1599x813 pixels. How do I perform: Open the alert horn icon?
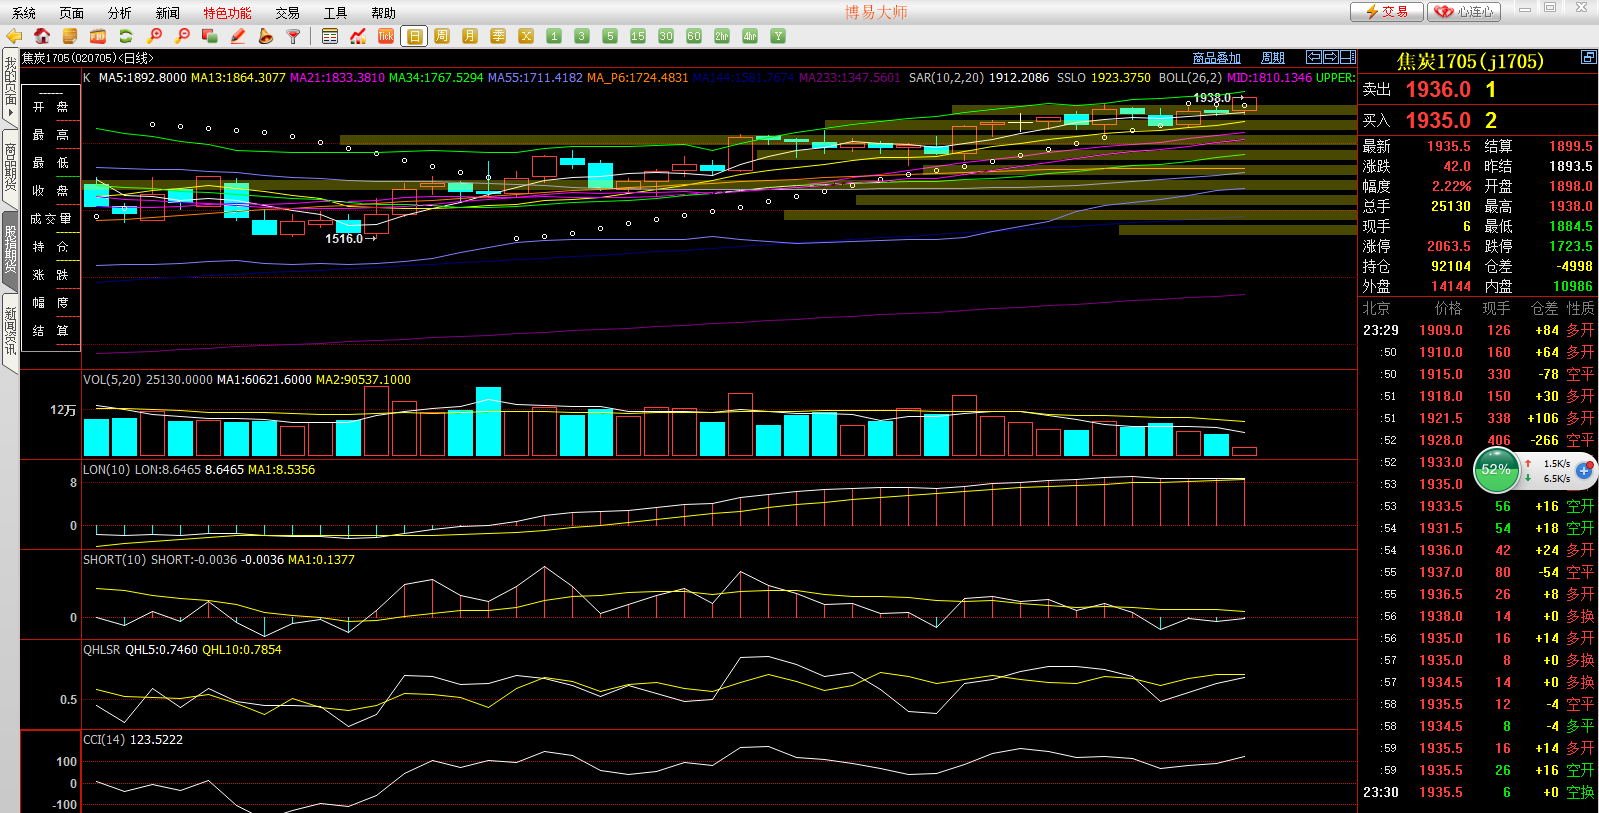pyautogui.click(x=266, y=36)
